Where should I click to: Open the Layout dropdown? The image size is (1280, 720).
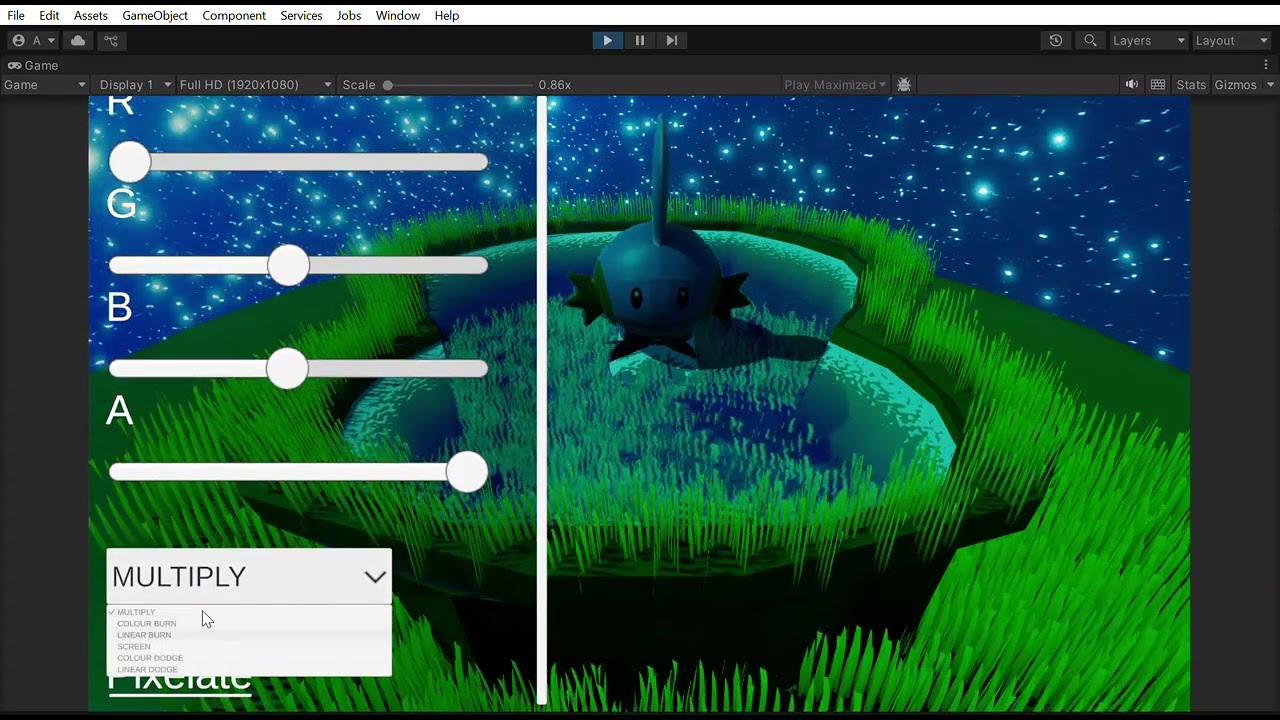(x=1231, y=40)
